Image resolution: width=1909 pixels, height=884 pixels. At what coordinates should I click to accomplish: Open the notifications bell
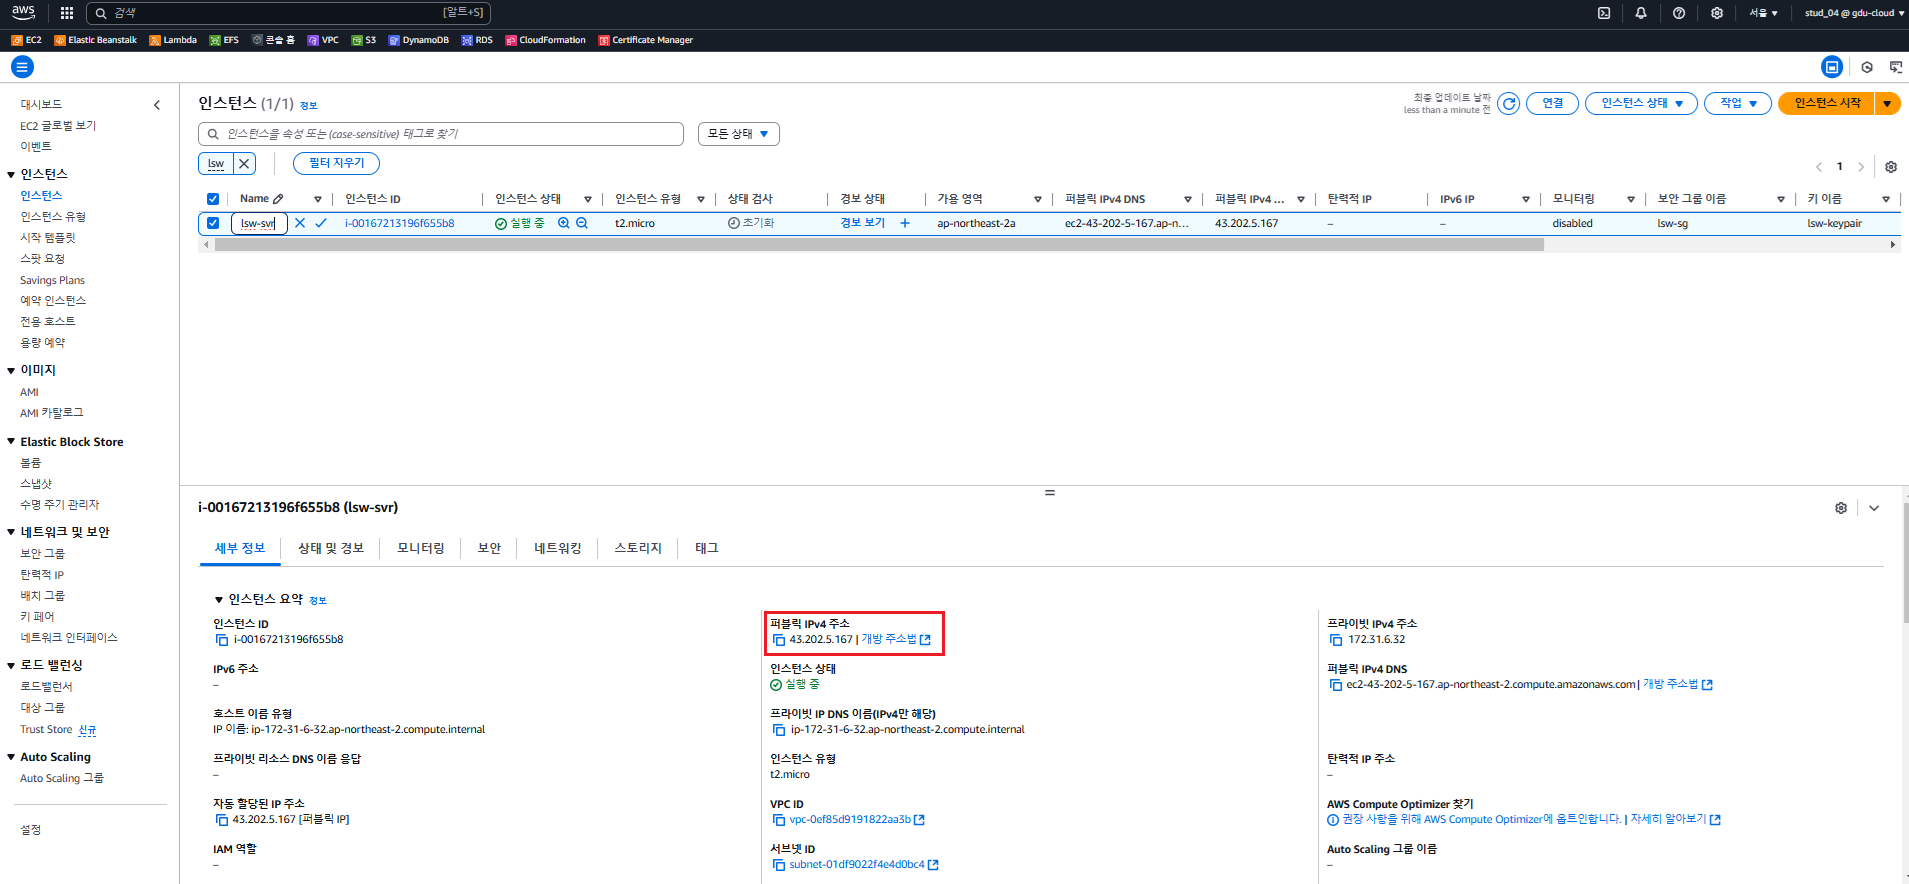click(x=1641, y=13)
